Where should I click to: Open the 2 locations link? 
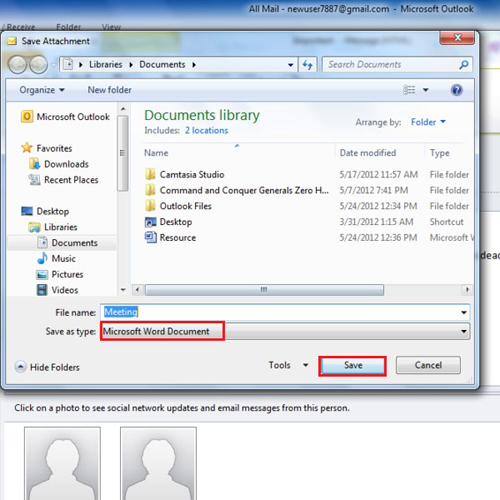click(207, 130)
